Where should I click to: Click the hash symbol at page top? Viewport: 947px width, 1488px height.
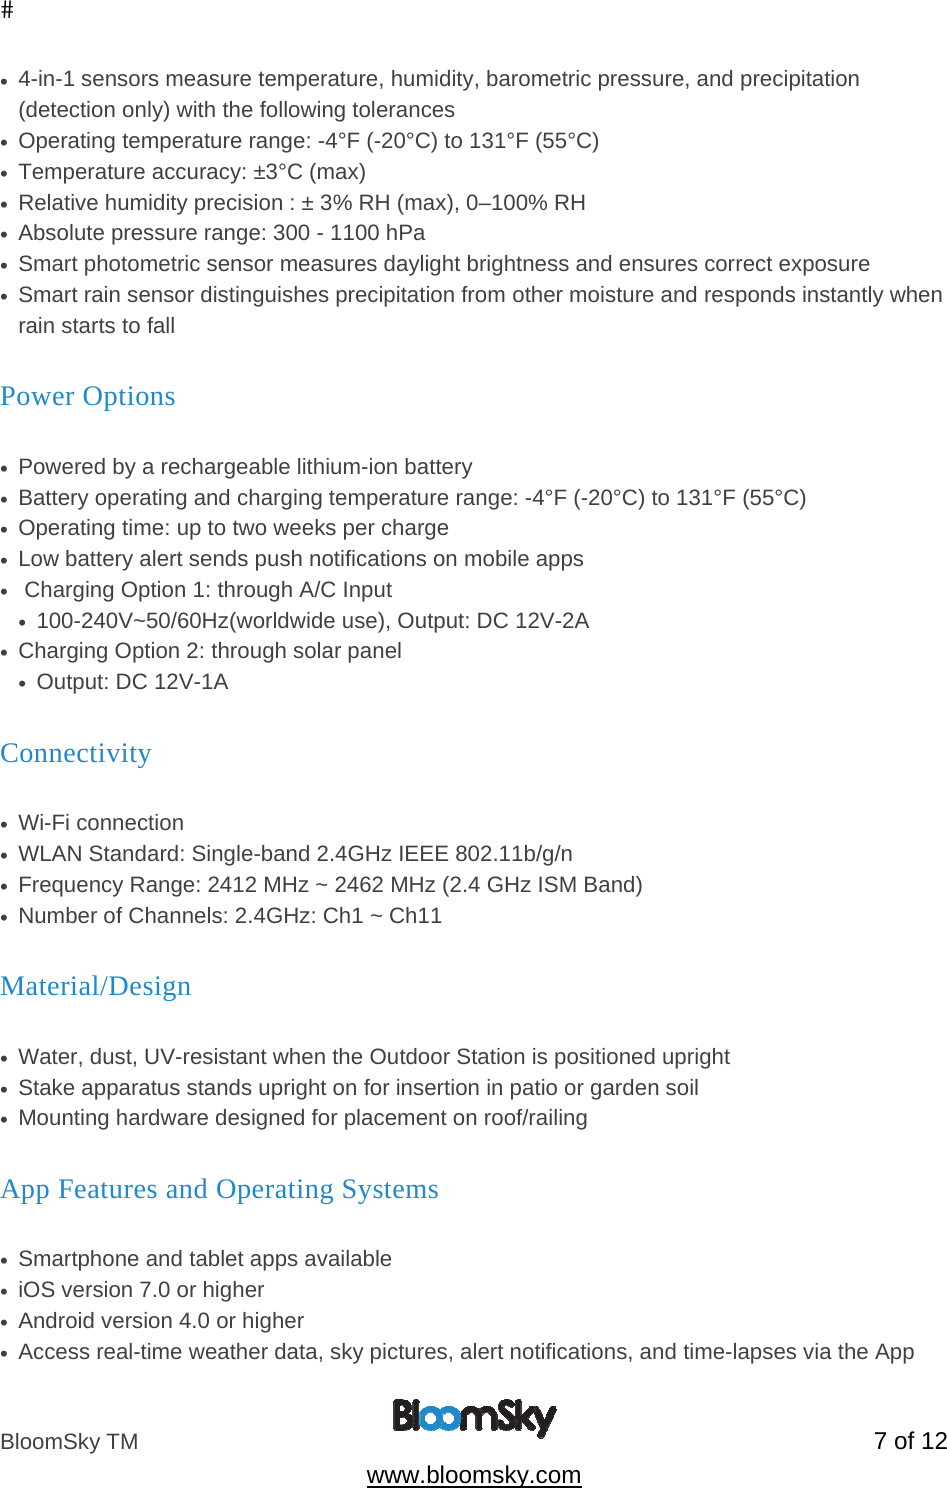tap(7, 11)
